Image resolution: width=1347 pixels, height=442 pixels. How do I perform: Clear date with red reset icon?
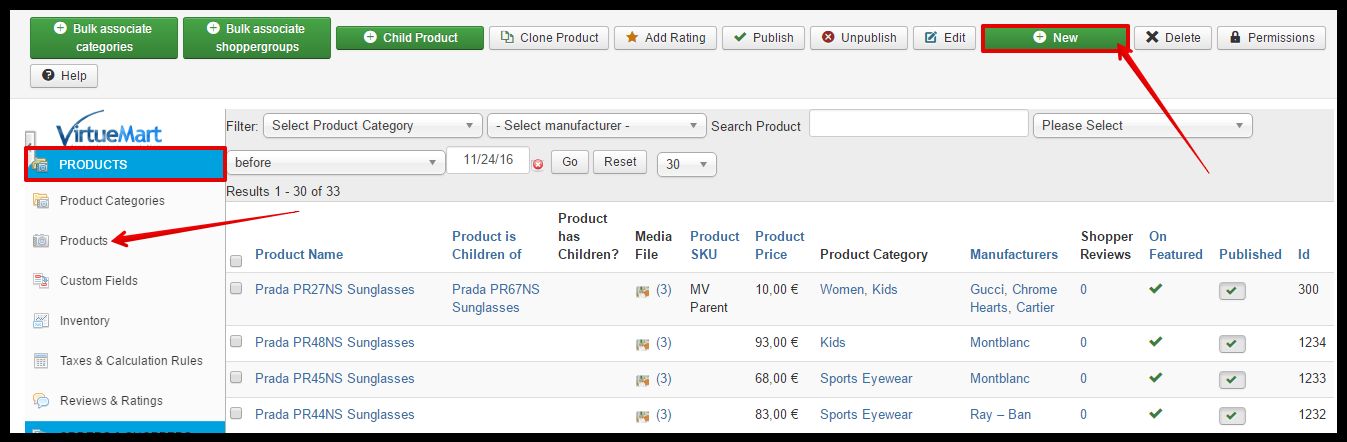538,164
